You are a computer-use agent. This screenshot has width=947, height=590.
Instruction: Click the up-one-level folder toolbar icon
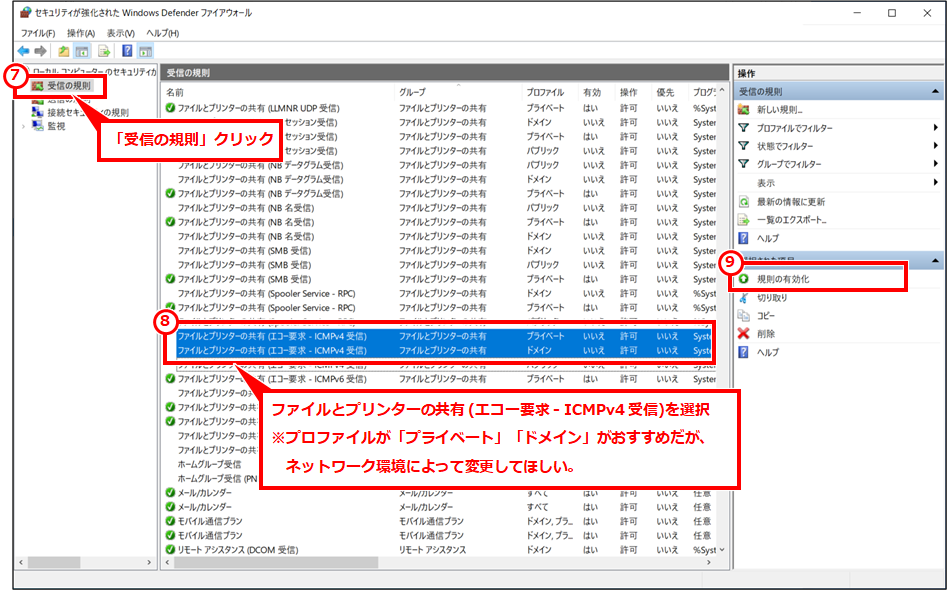63,51
